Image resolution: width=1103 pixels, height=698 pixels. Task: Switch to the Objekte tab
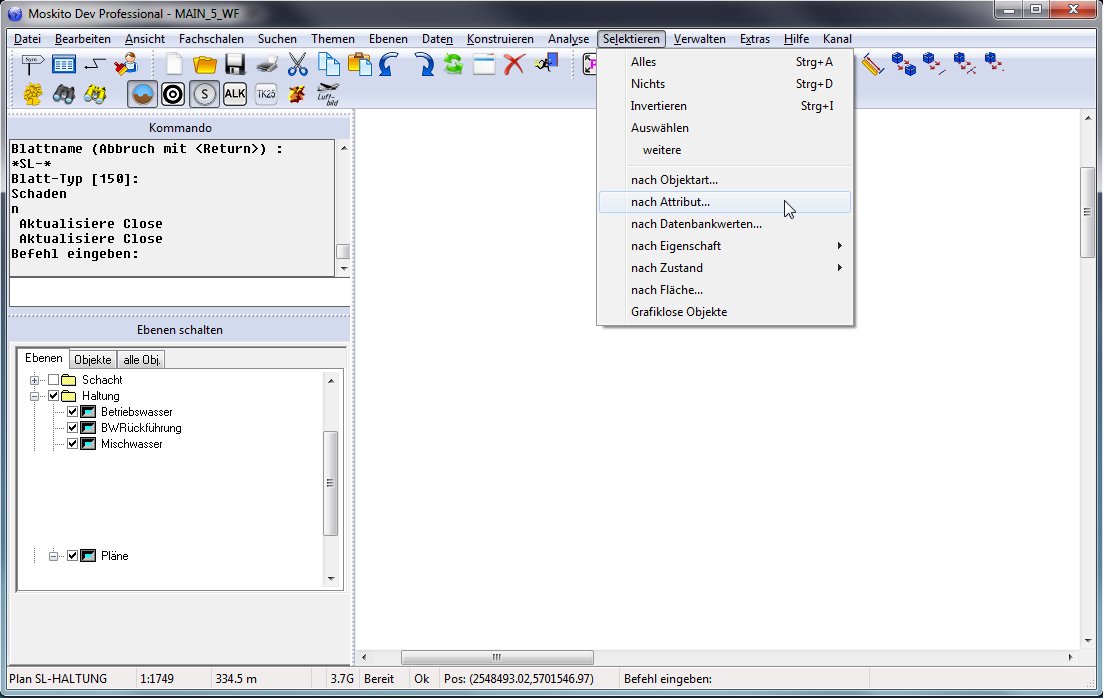[x=93, y=360]
